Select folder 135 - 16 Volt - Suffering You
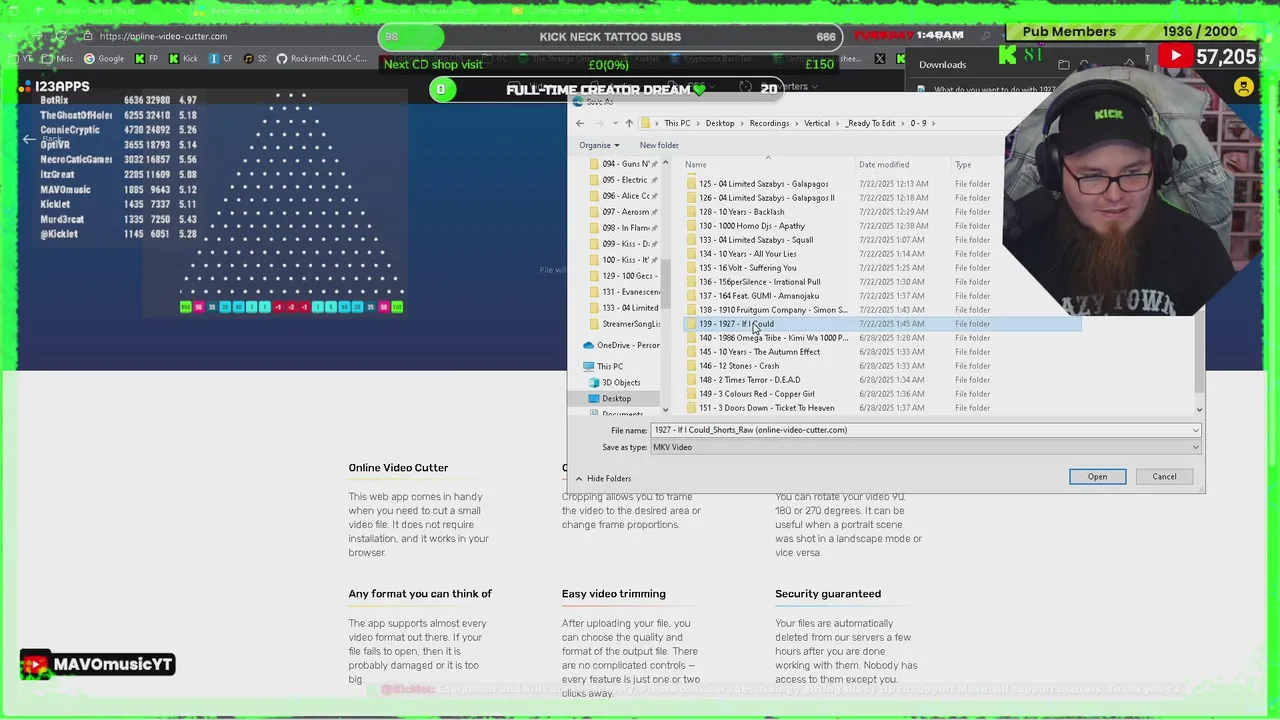Viewport: 1280px width, 720px height. pos(747,268)
